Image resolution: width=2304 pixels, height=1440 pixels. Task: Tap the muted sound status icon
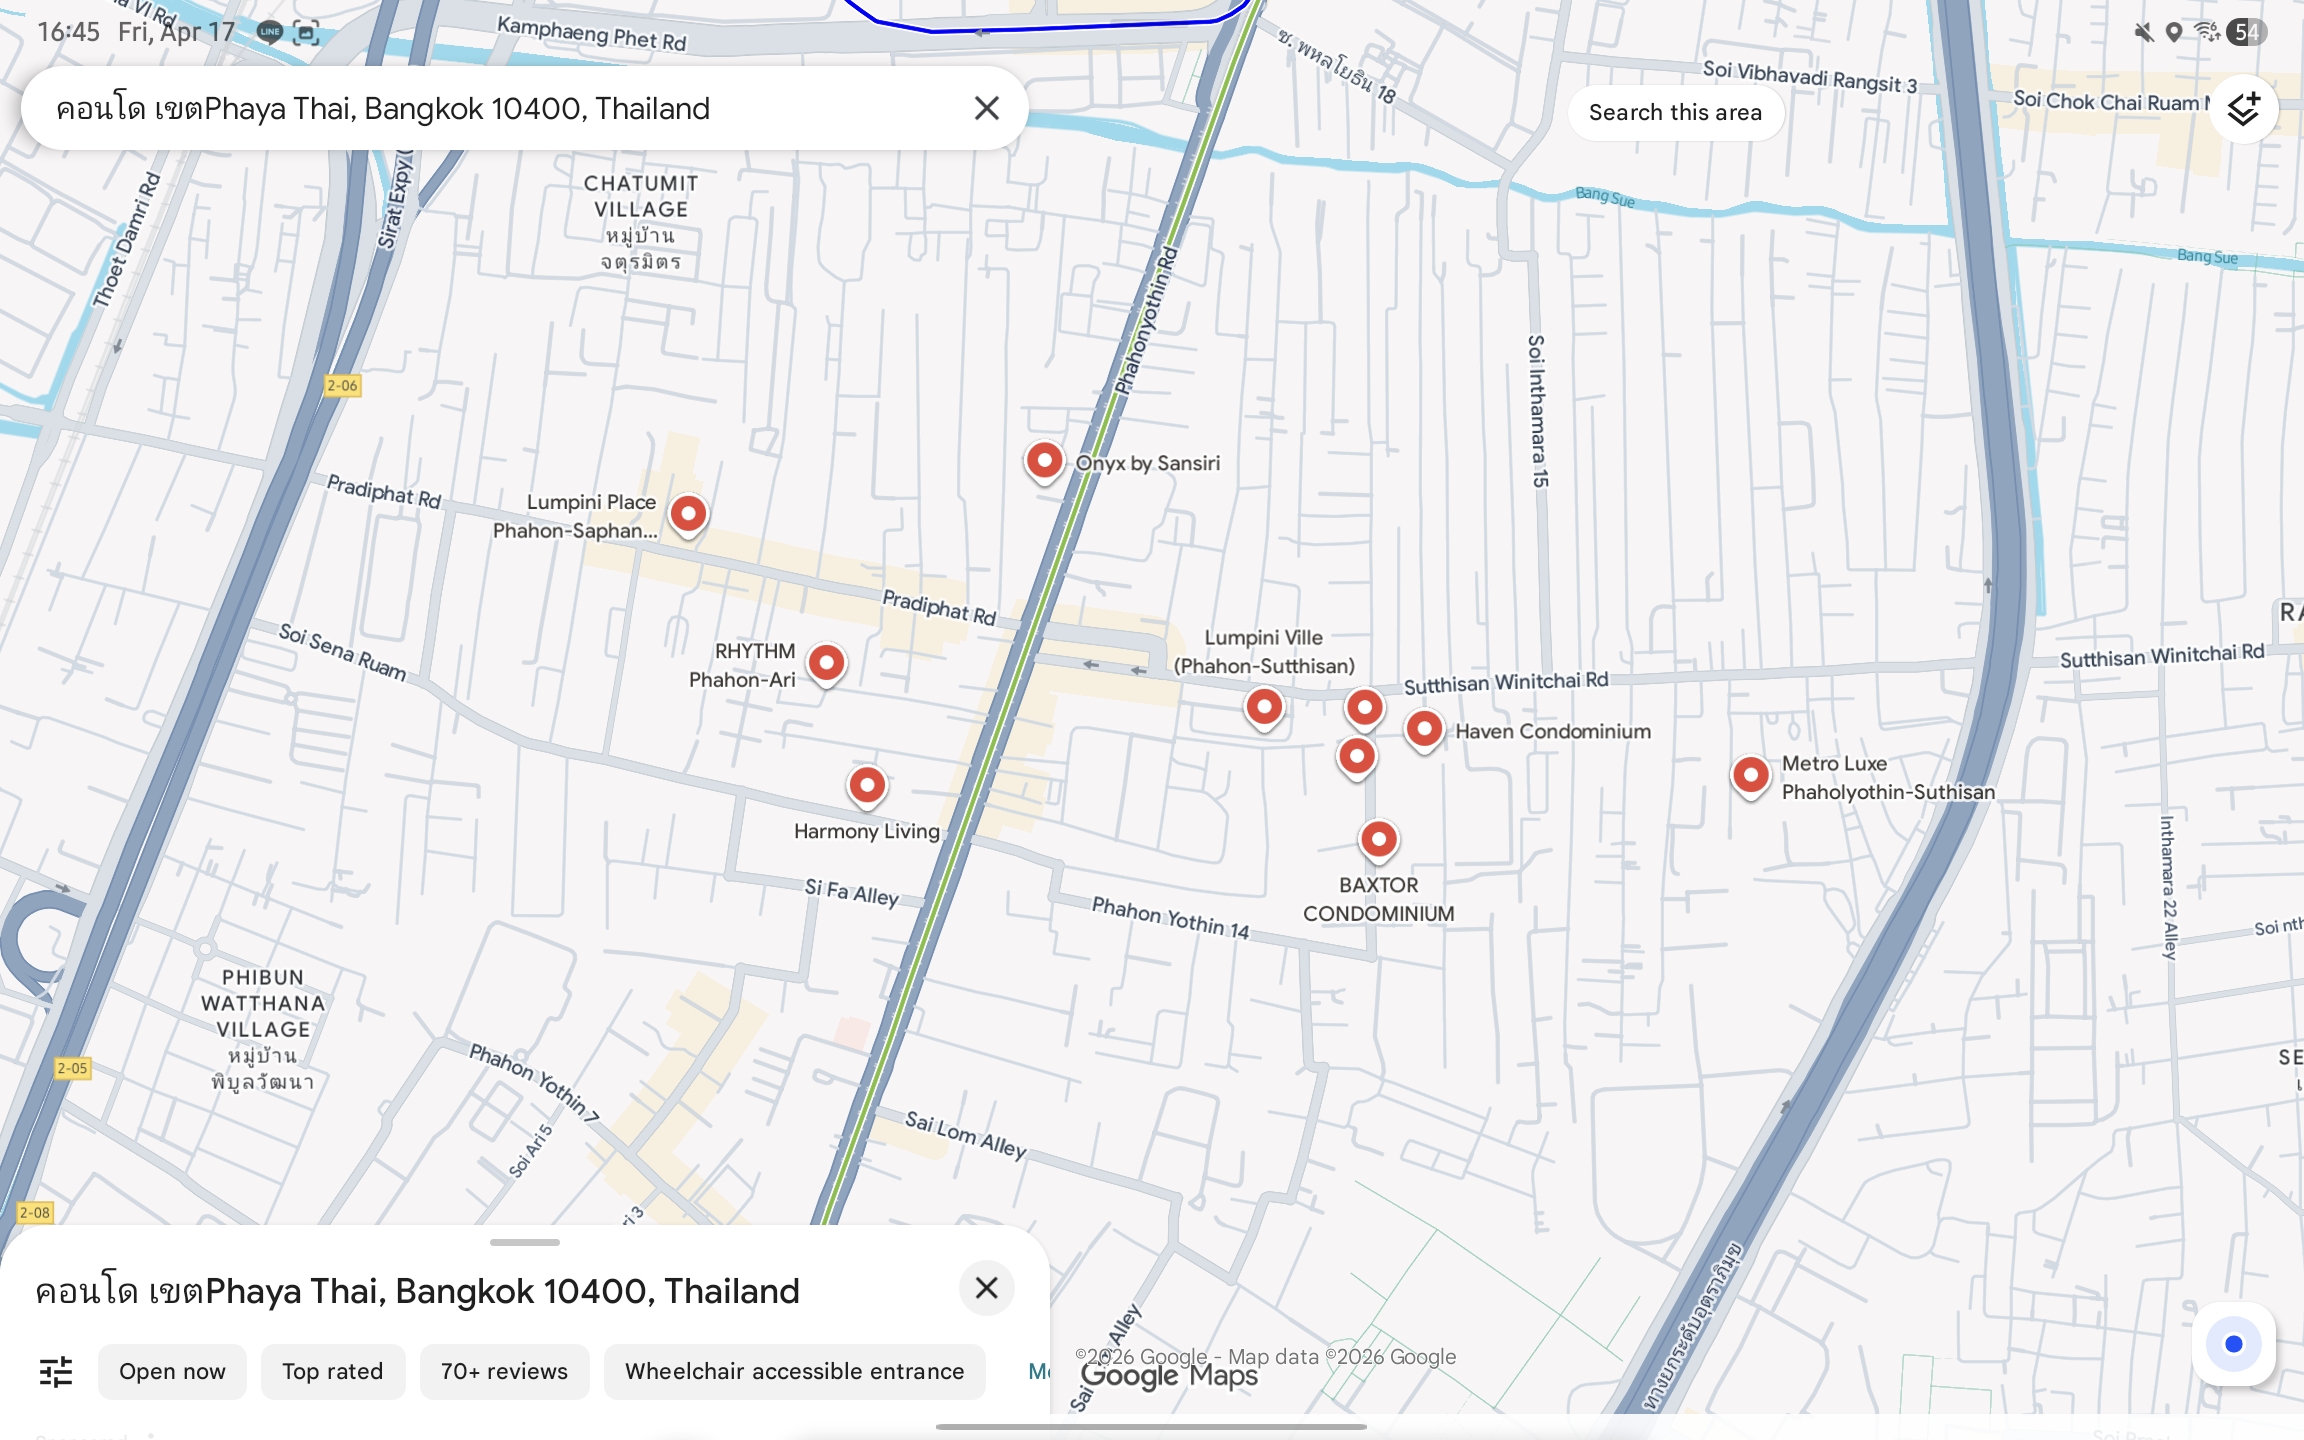pos(2143,32)
